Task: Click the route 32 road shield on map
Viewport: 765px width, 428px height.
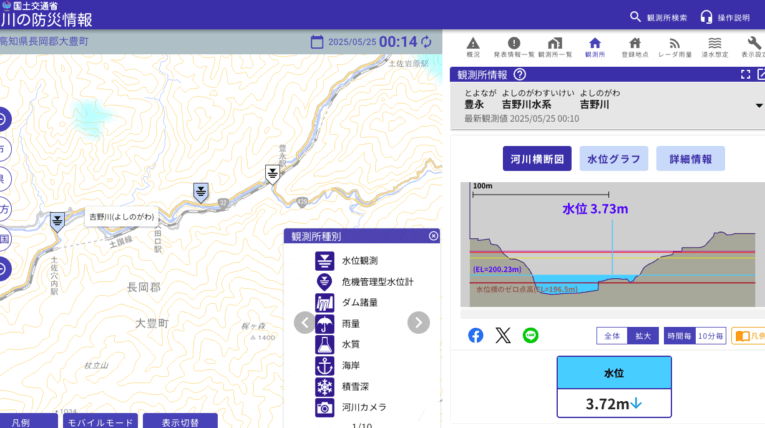Action: click(x=223, y=203)
